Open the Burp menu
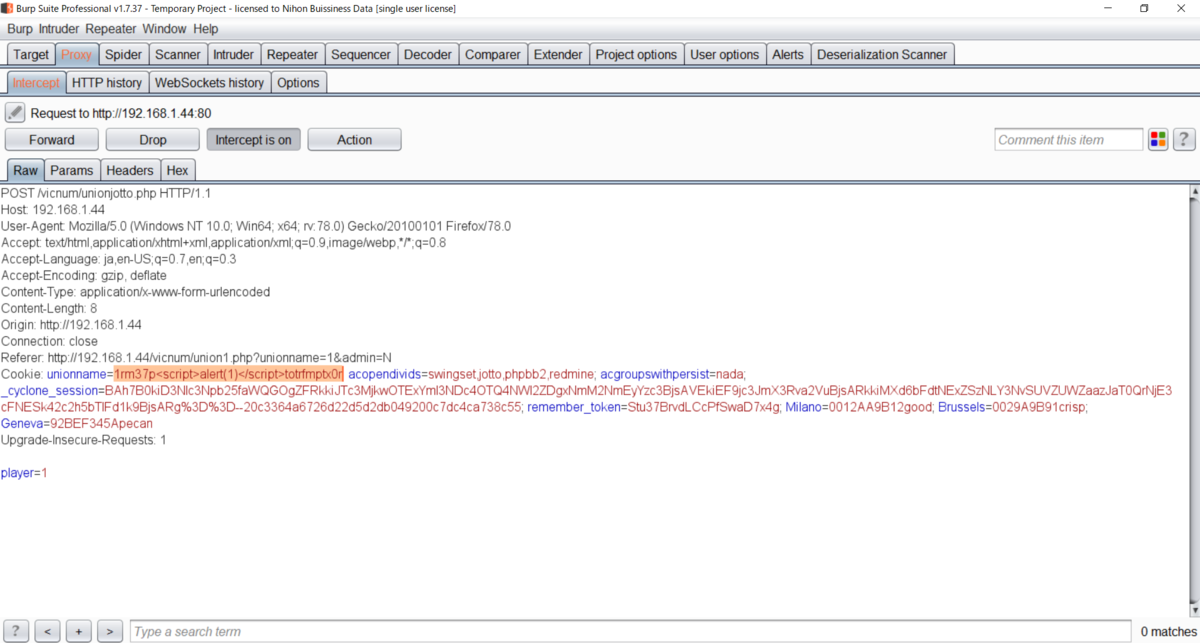1200x643 pixels. (x=20, y=29)
